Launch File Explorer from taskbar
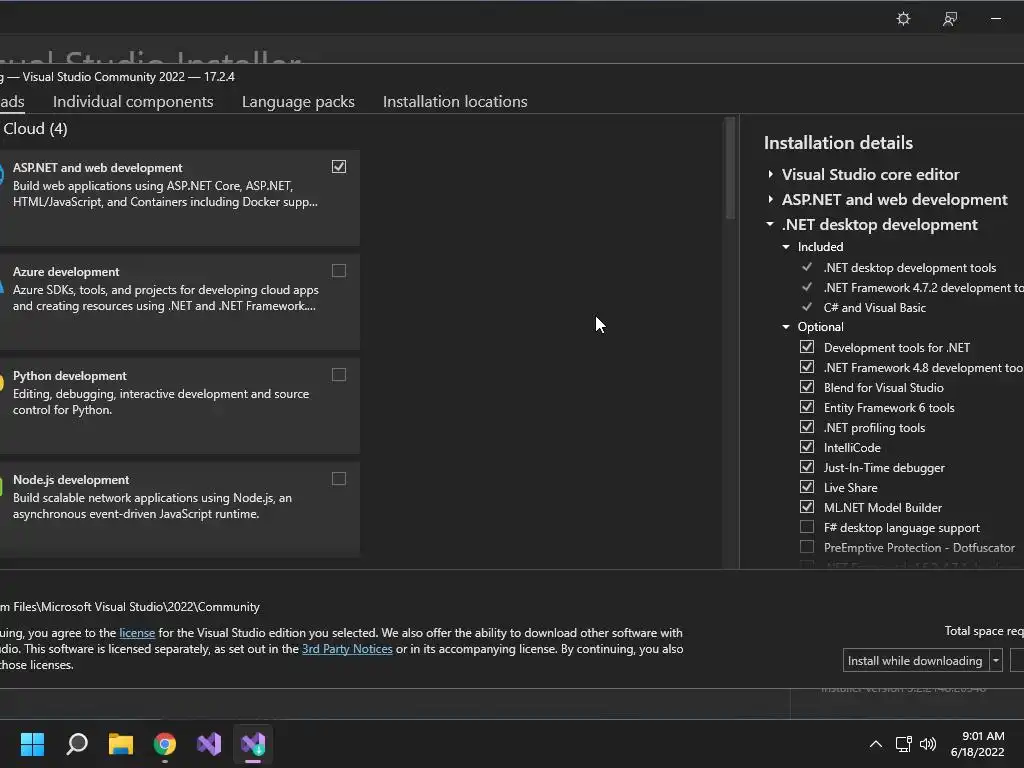This screenshot has width=1024, height=768. click(x=121, y=744)
